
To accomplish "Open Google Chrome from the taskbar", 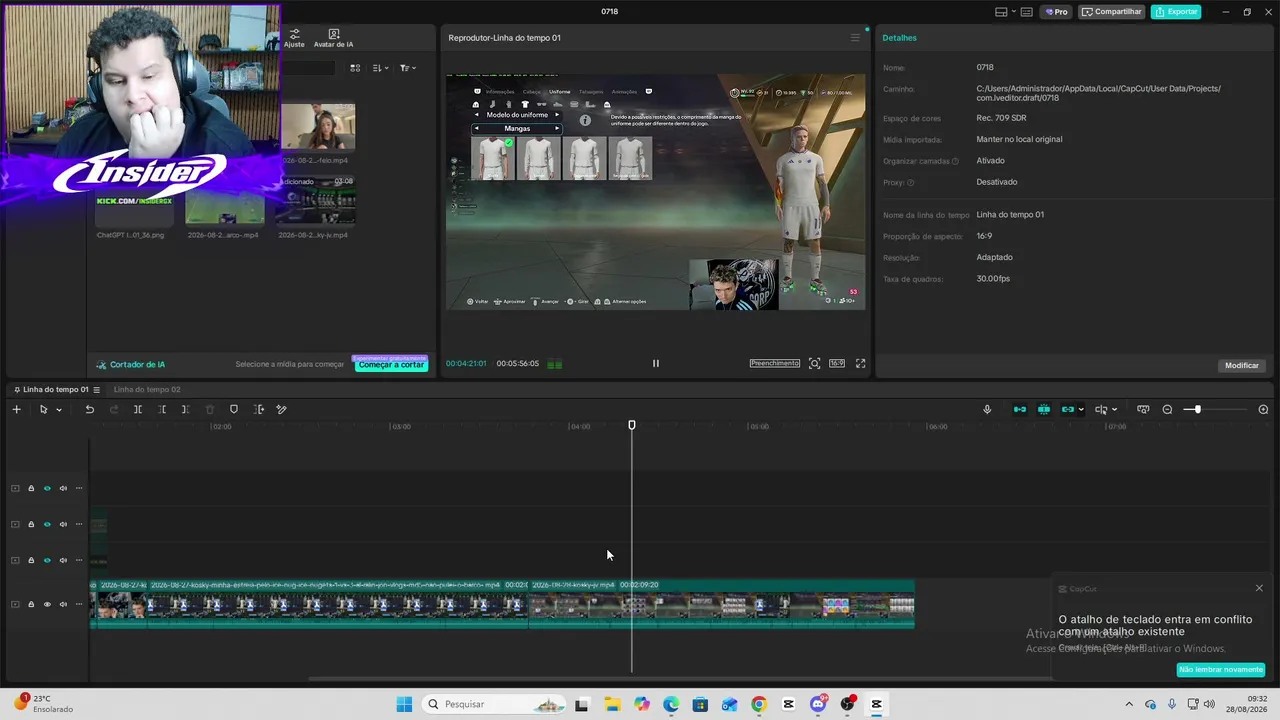I will coord(759,704).
